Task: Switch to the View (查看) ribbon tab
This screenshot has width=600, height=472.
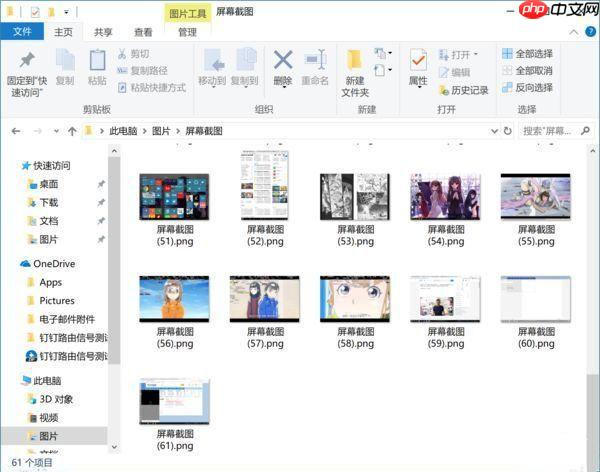Action: [144, 32]
